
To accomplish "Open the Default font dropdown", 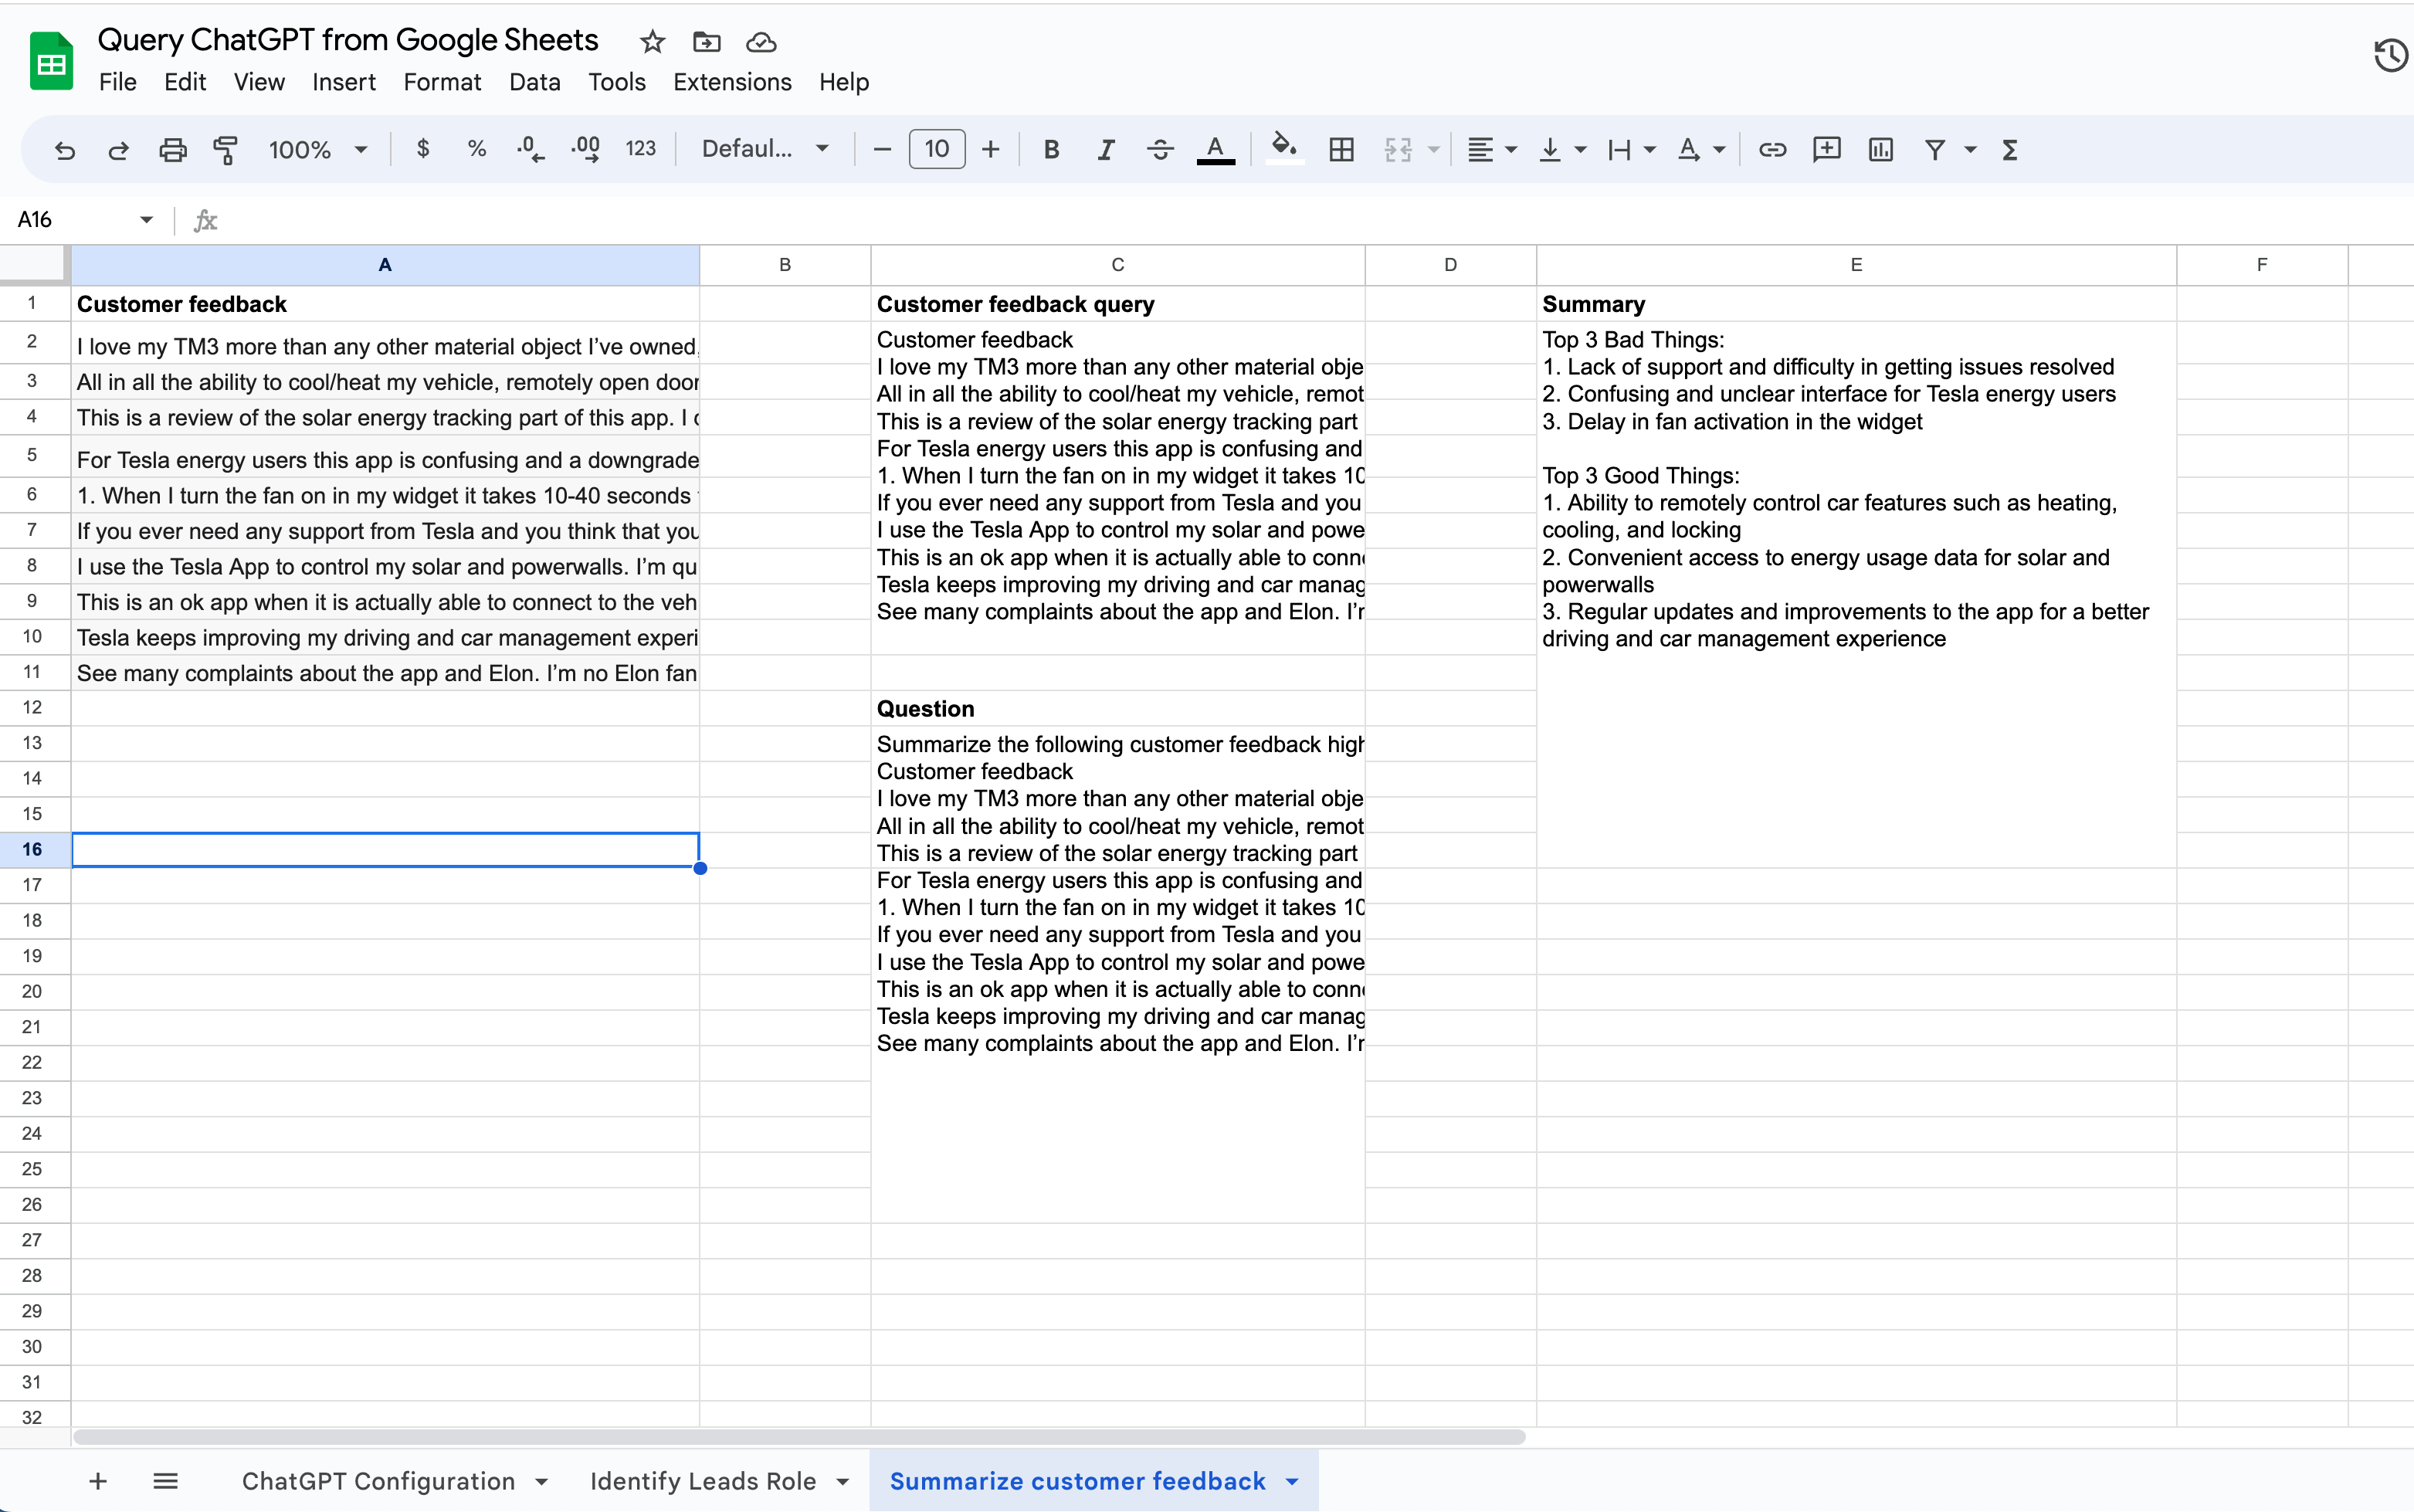I will [765, 149].
